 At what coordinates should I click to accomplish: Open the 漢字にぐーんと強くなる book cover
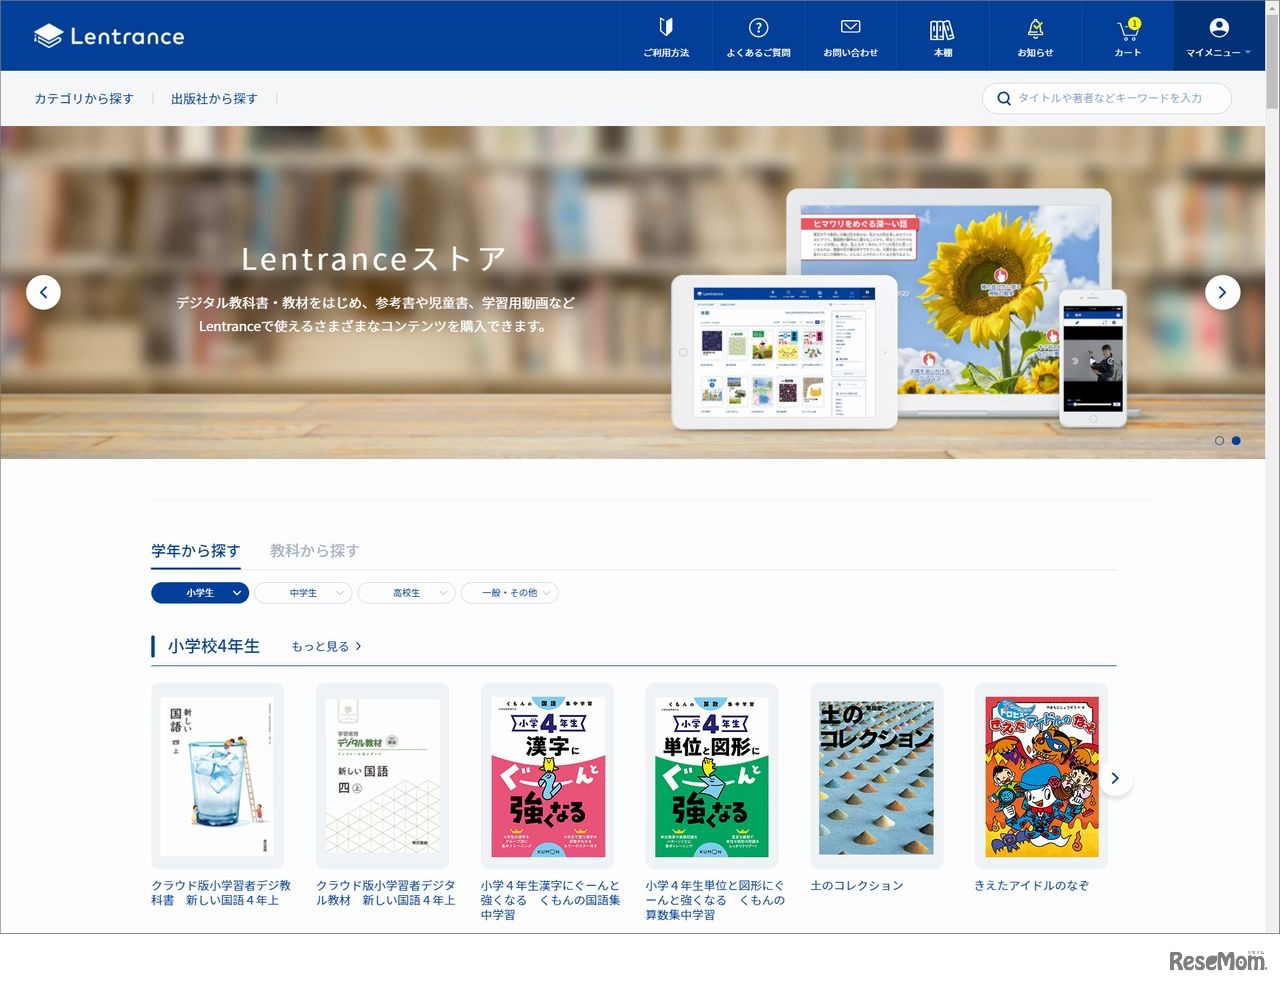point(547,776)
